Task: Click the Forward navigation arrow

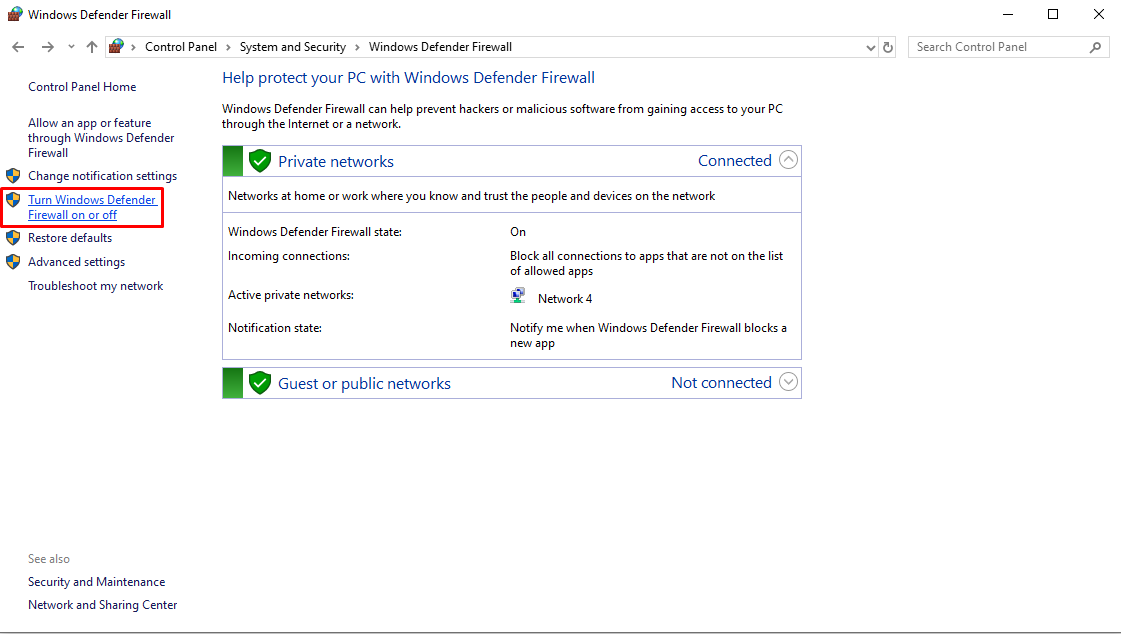Action: tap(47, 47)
